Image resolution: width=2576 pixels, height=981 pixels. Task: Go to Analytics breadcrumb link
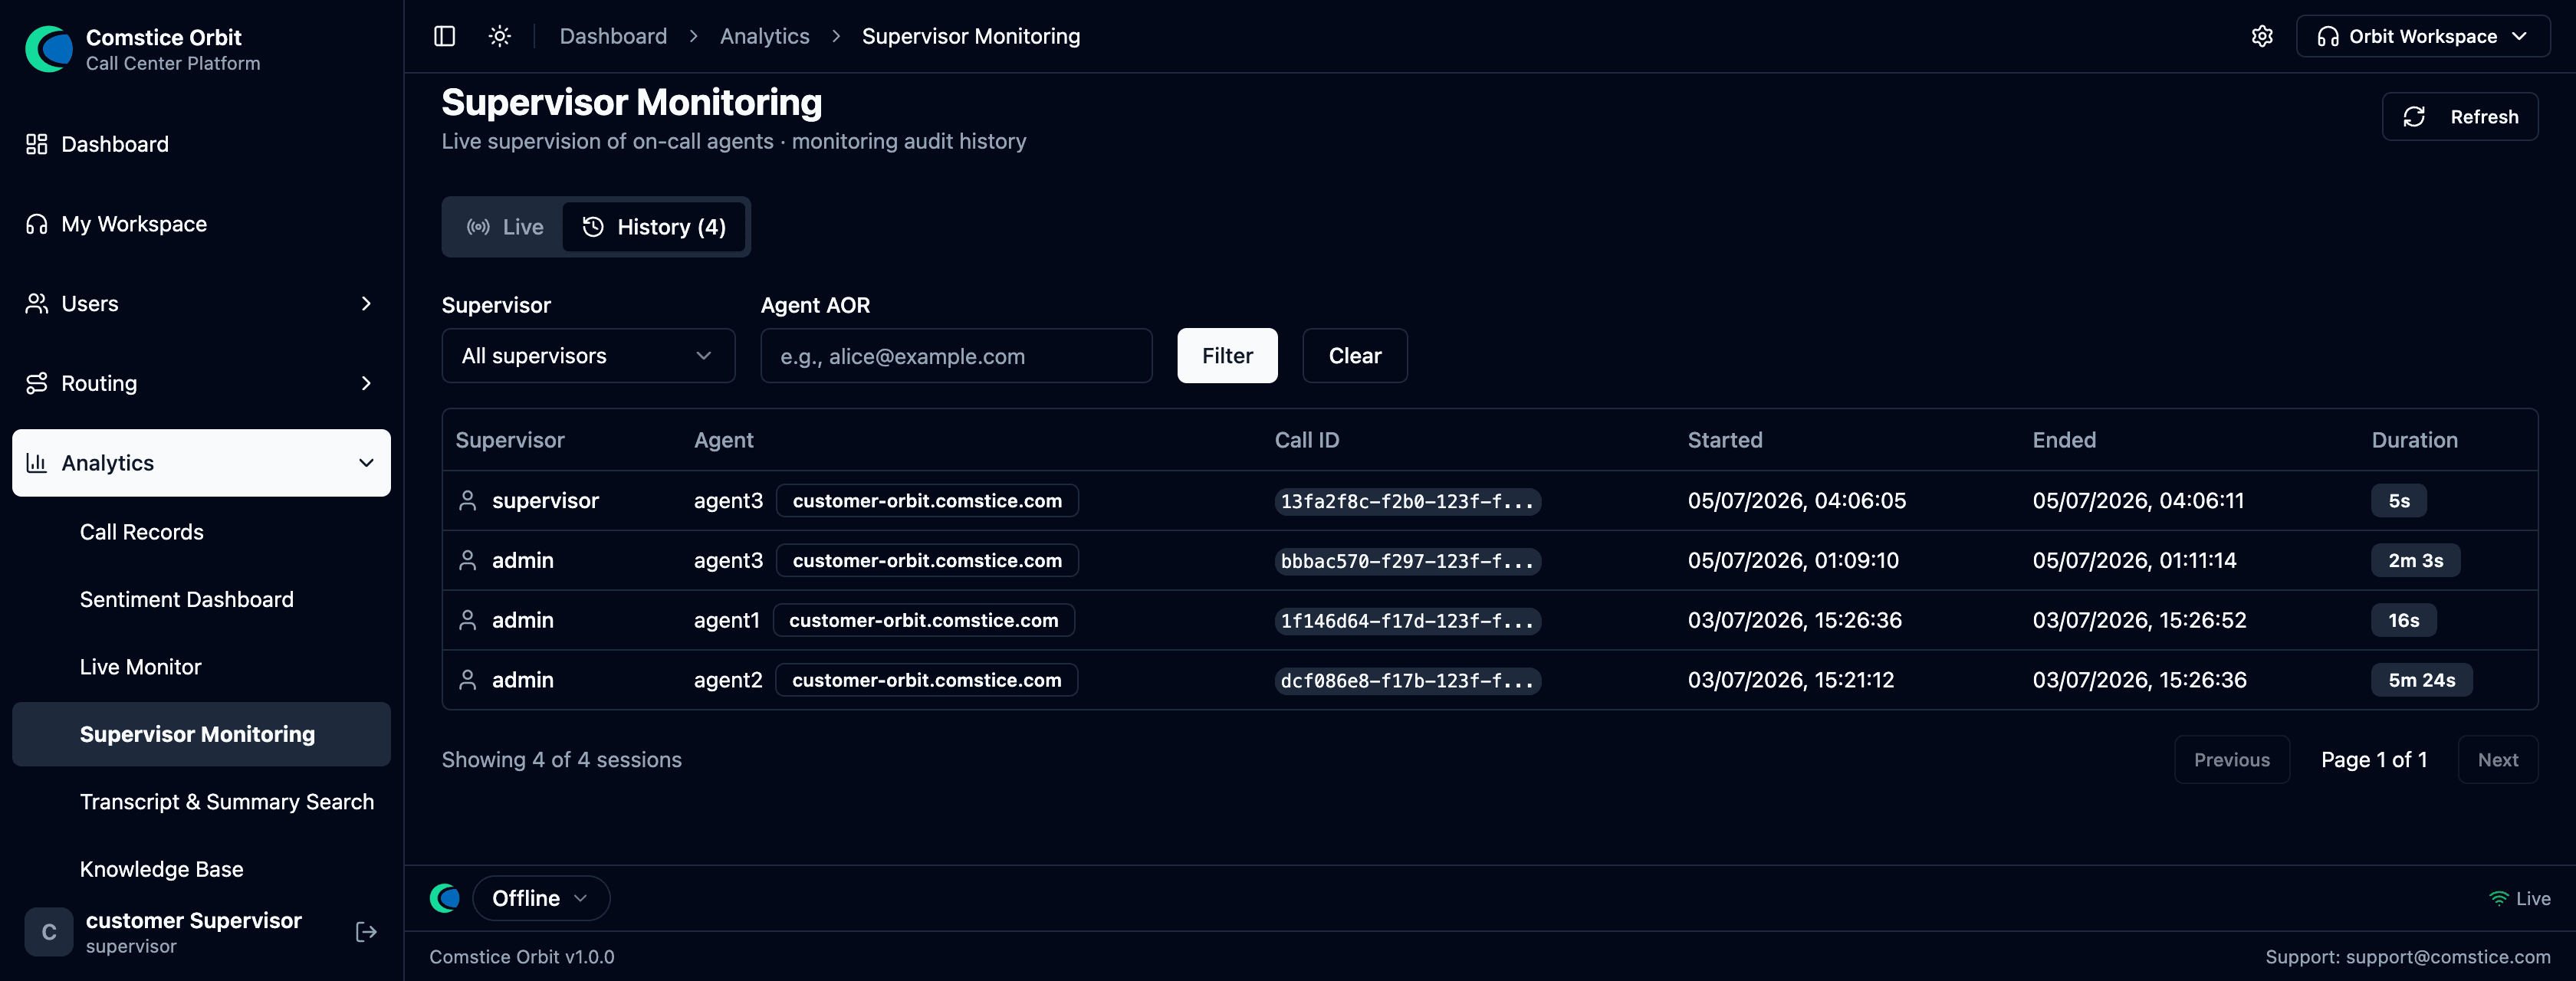coord(765,36)
